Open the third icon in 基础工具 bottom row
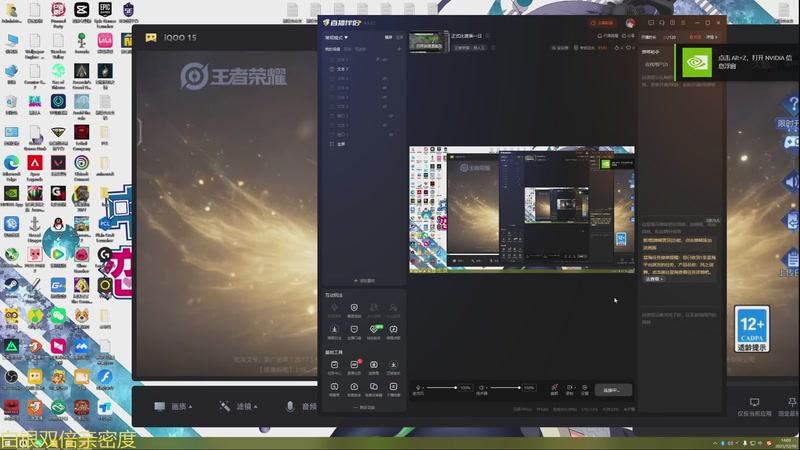This screenshot has width=800, height=450. (374, 389)
